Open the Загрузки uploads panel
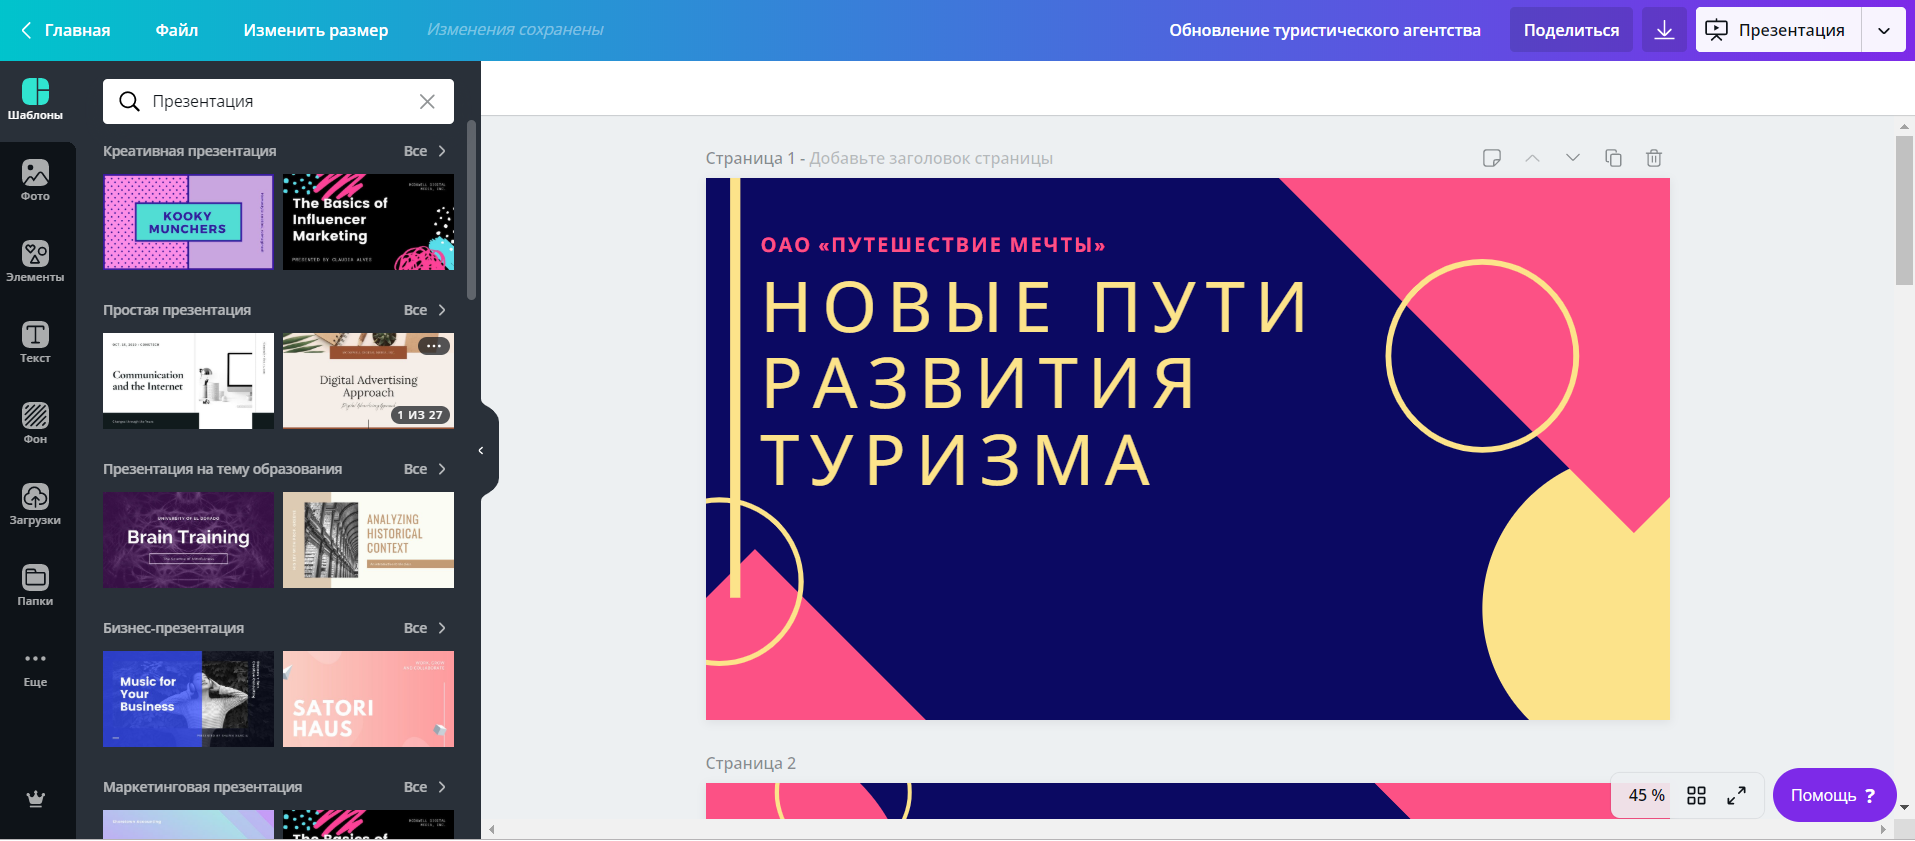Screen dimensions: 1915x841 coord(35,504)
